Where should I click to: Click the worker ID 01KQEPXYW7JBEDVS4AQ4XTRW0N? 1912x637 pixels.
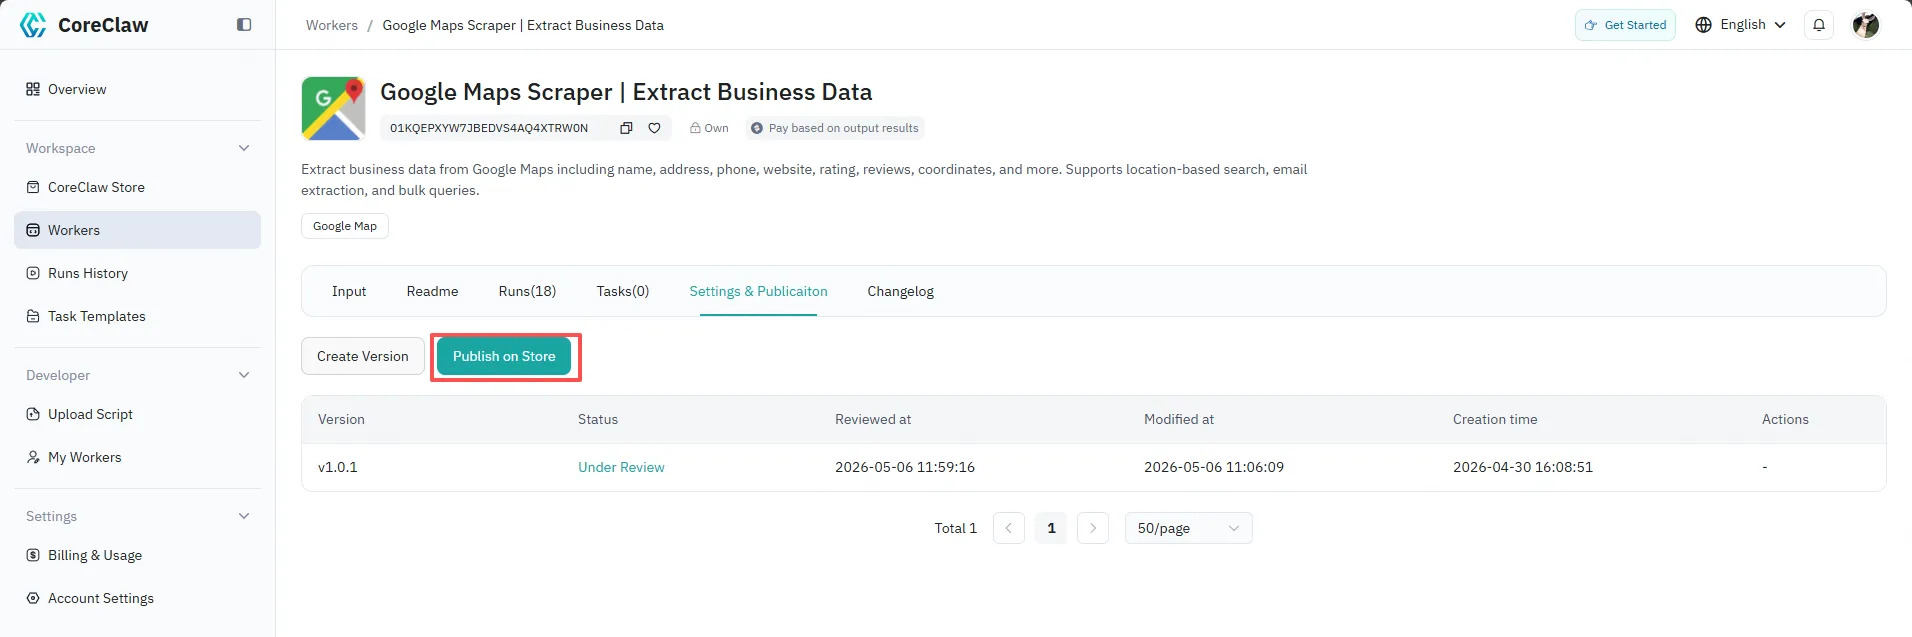point(489,128)
